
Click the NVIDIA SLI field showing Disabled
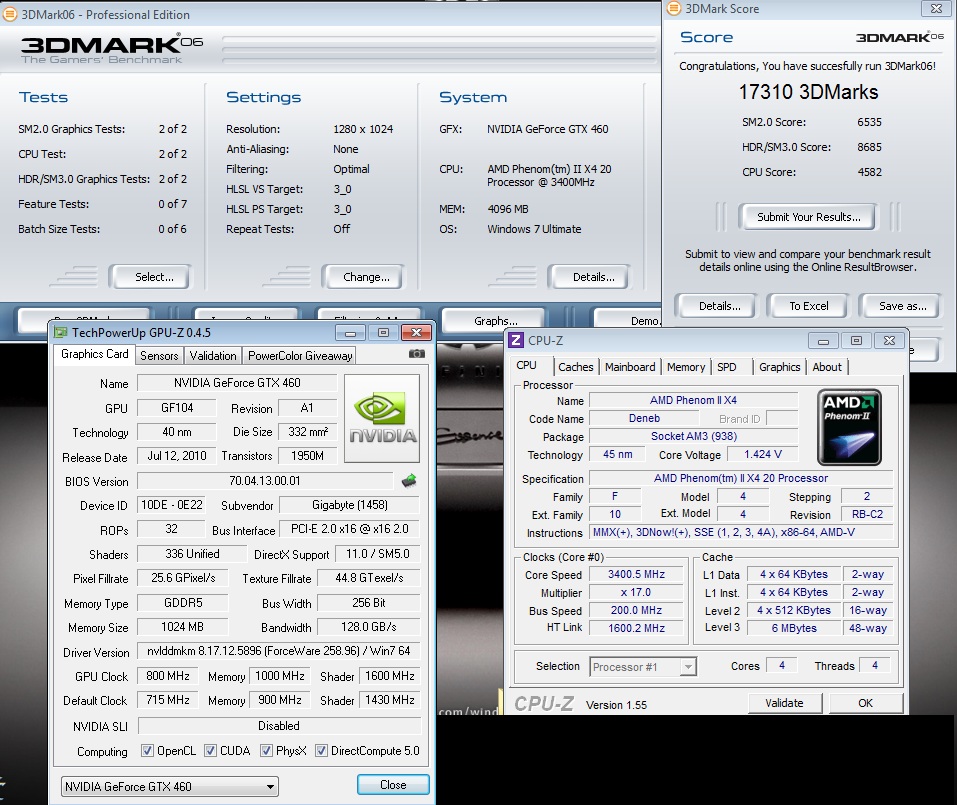point(279,726)
